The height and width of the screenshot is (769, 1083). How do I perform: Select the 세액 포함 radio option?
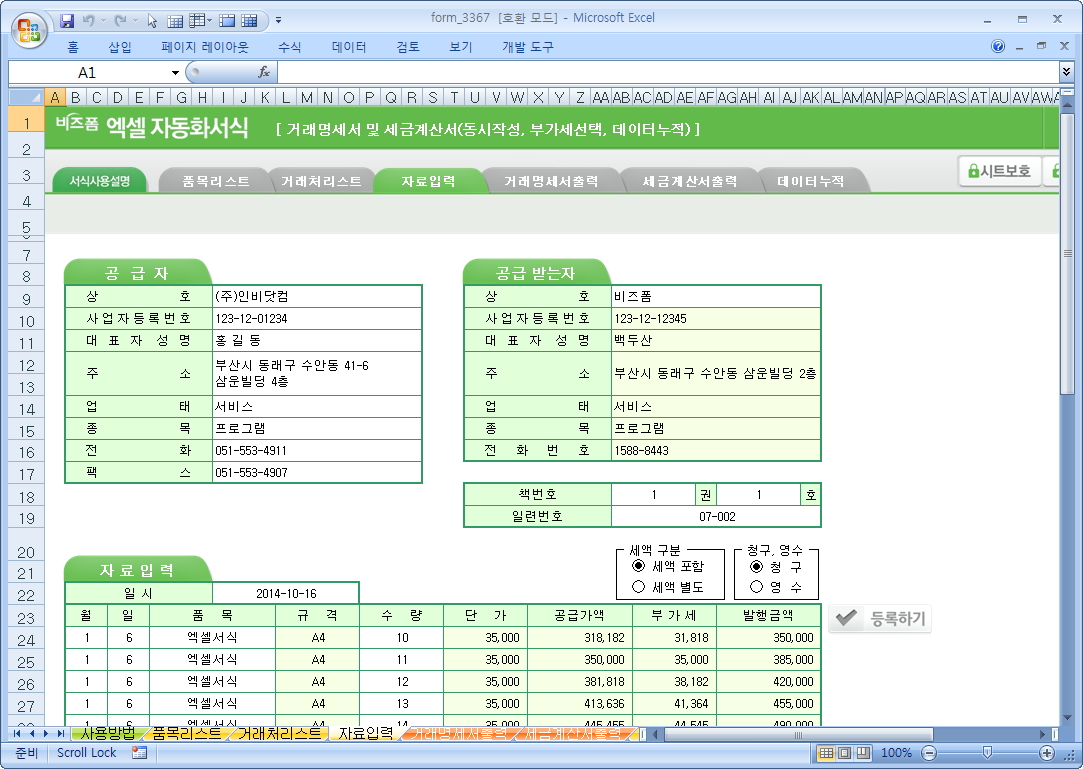click(x=638, y=566)
